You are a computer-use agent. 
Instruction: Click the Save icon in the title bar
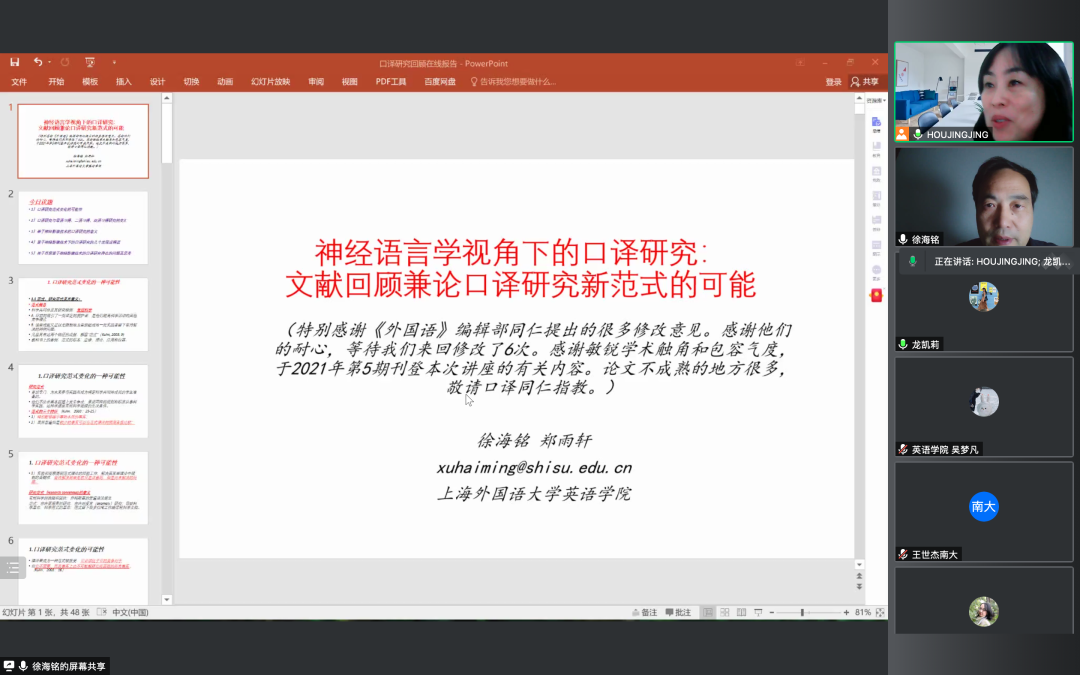[x=14, y=62]
